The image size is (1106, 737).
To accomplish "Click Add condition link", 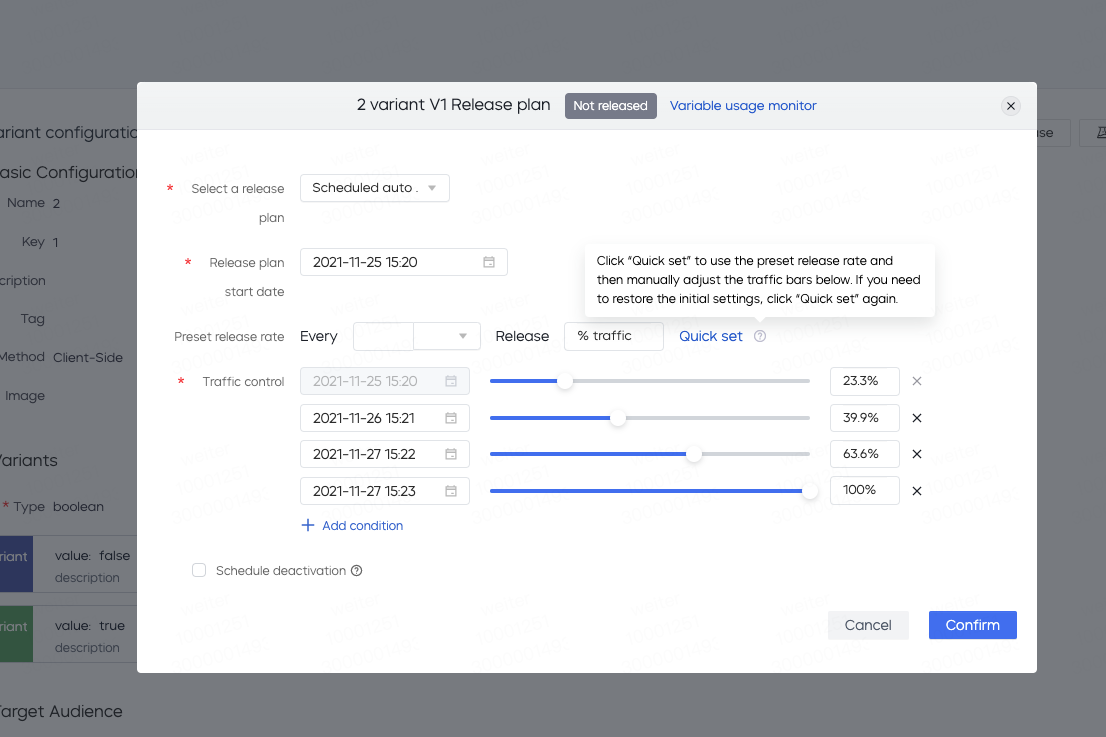I will click(363, 525).
